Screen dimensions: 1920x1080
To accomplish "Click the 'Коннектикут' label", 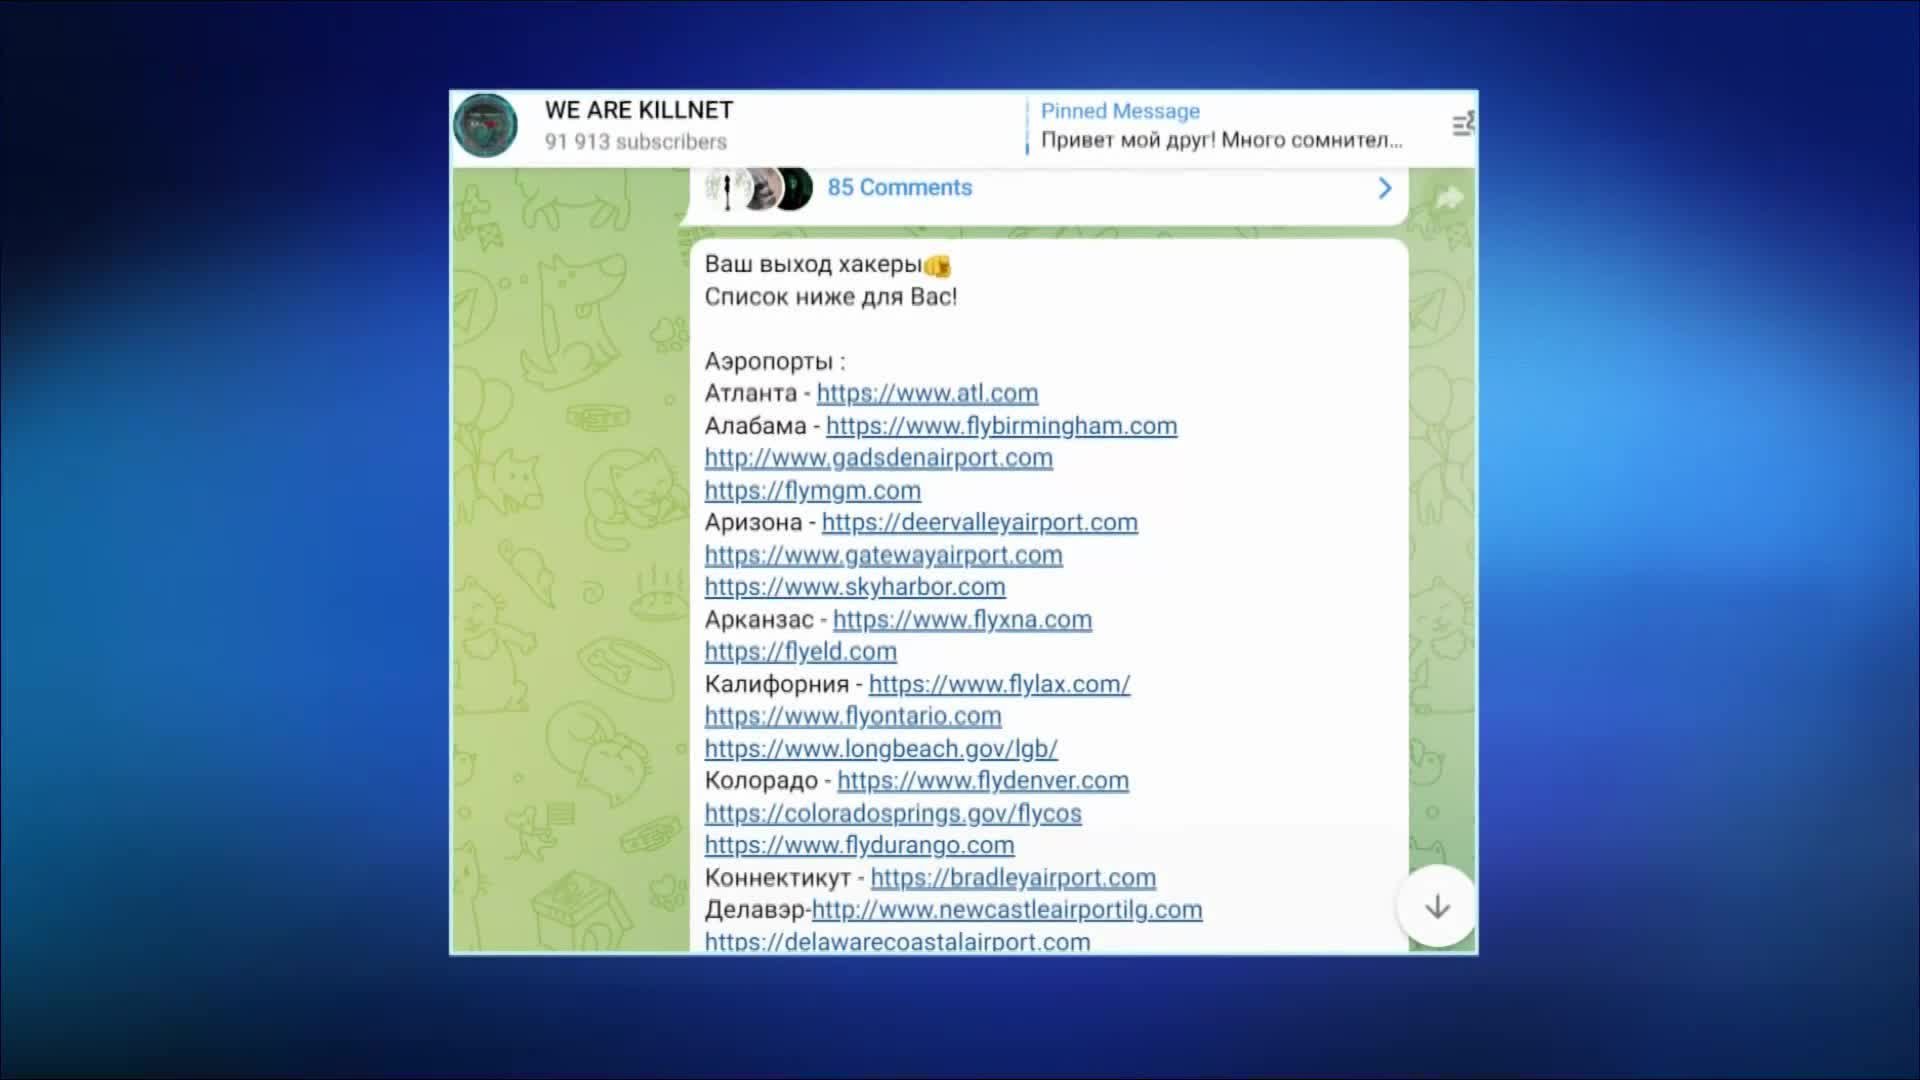I will coord(778,878).
